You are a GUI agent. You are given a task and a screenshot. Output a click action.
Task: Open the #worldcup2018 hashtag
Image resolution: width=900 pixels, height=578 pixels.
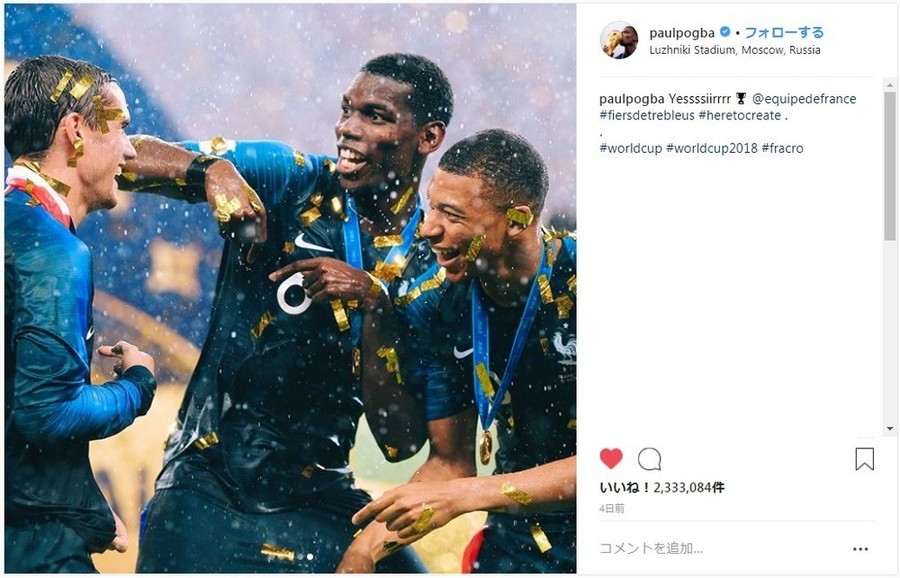tap(712, 148)
